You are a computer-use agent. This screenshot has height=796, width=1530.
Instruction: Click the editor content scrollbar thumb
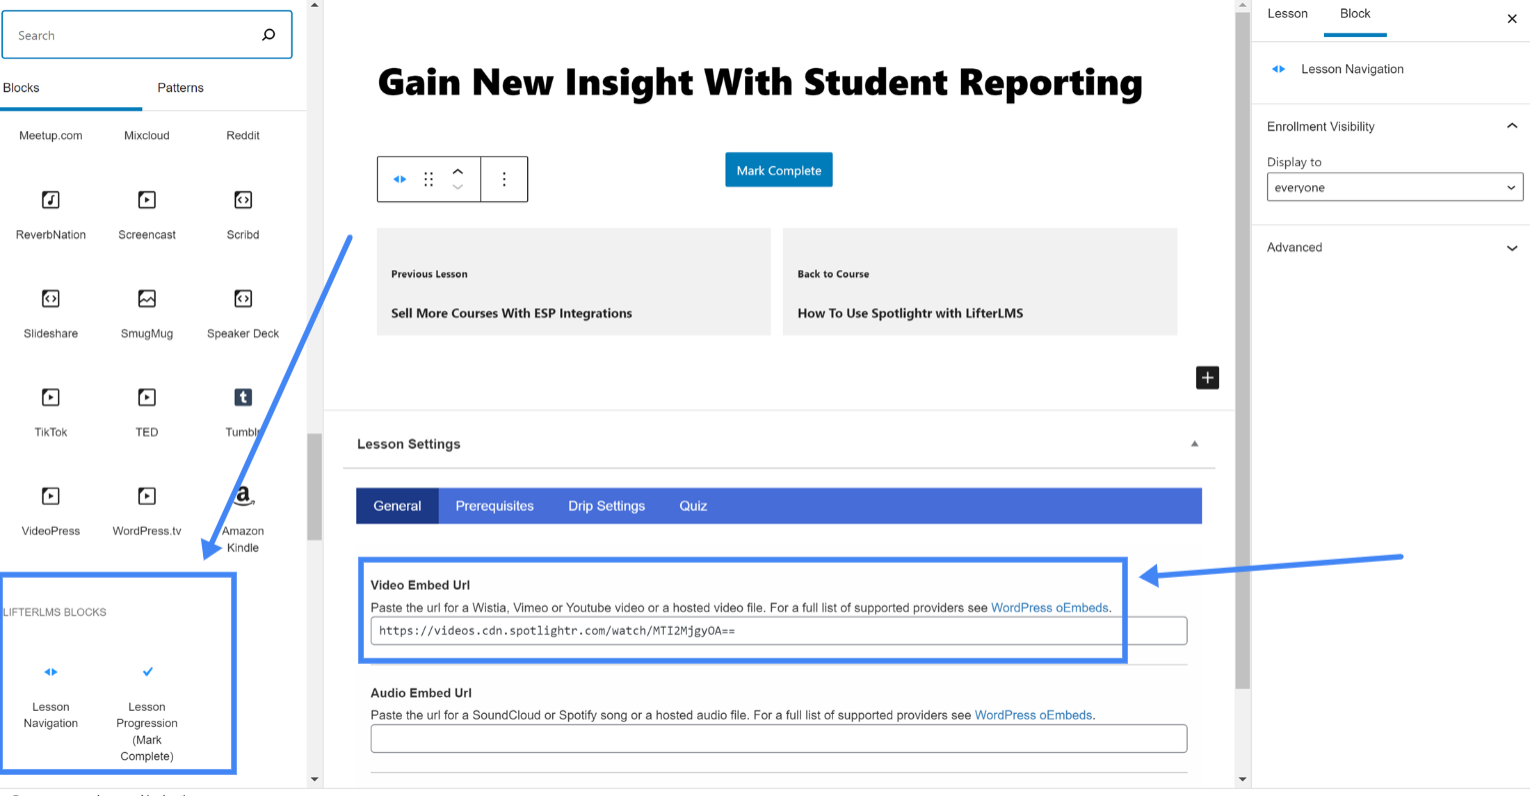(x=1243, y=350)
